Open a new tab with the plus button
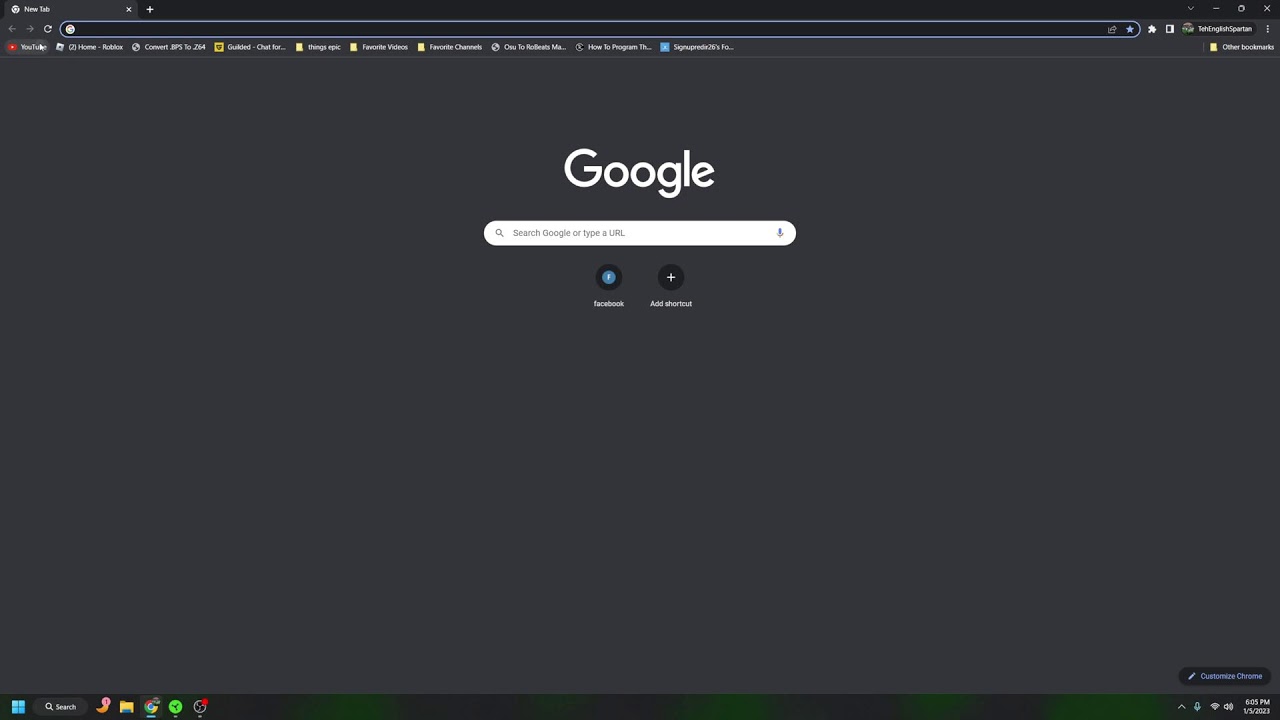Image resolution: width=1280 pixels, height=720 pixels. (x=150, y=9)
